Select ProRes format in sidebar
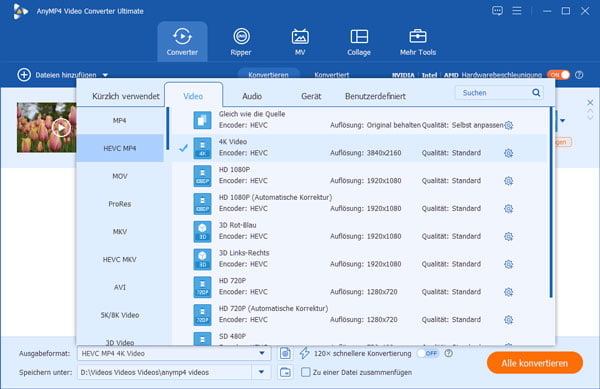 (120, 204)
